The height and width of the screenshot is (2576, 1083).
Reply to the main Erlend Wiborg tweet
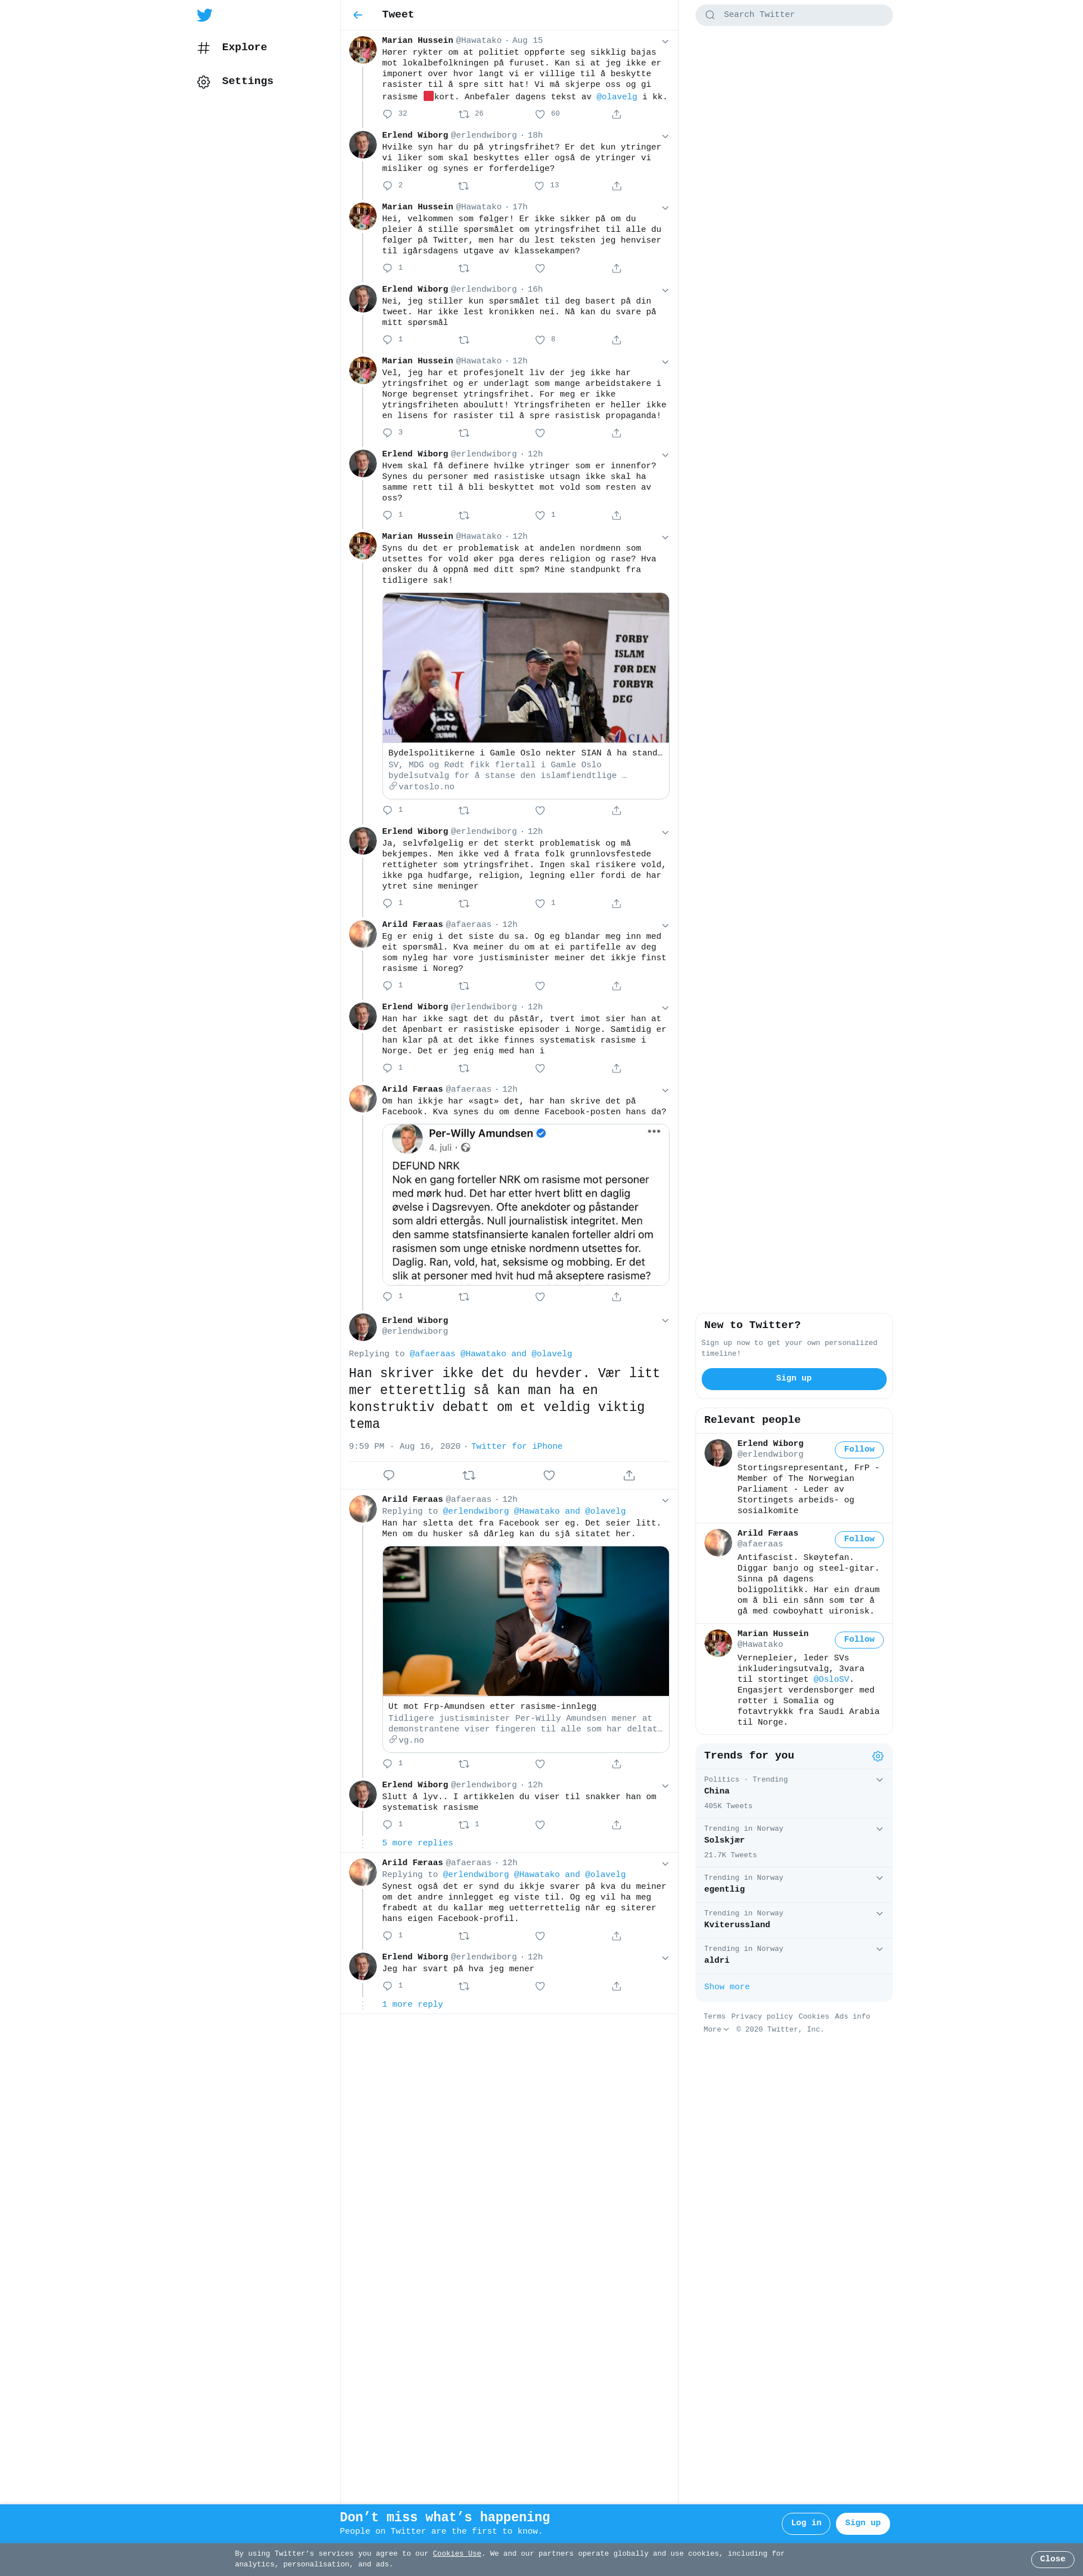[389, 1475]
